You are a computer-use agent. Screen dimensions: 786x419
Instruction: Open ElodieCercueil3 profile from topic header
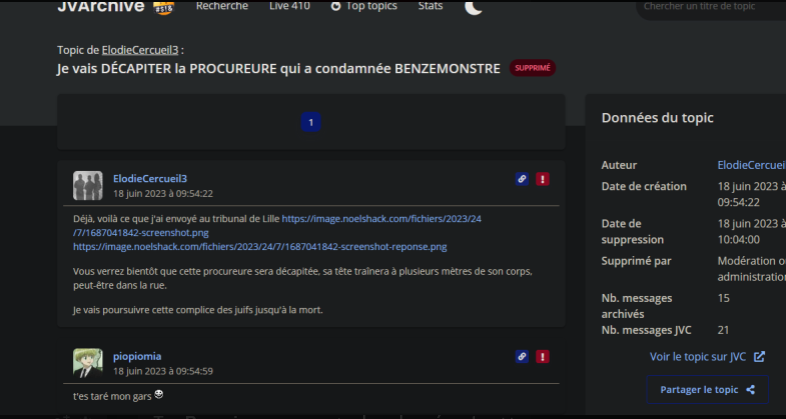coord(140,50)
